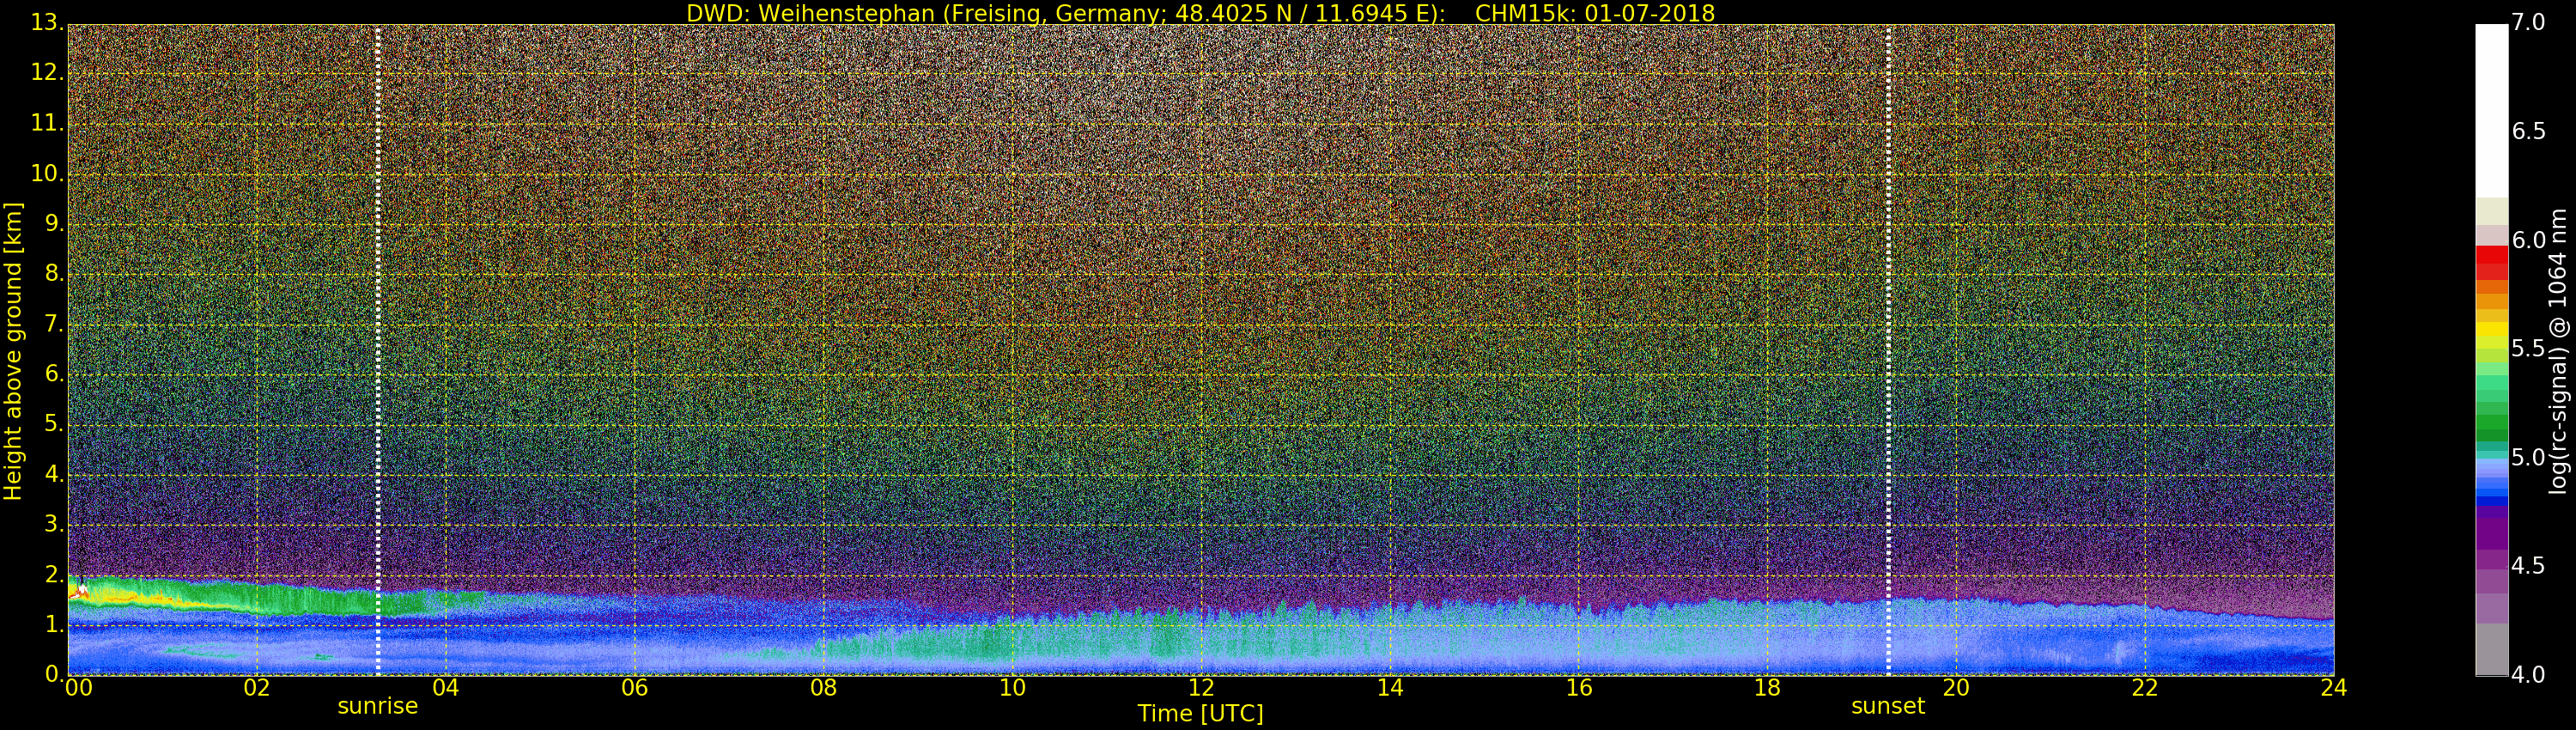Click the '10.' height axis tick label
The image size is (2576, 730).
[x=48, y=174]
